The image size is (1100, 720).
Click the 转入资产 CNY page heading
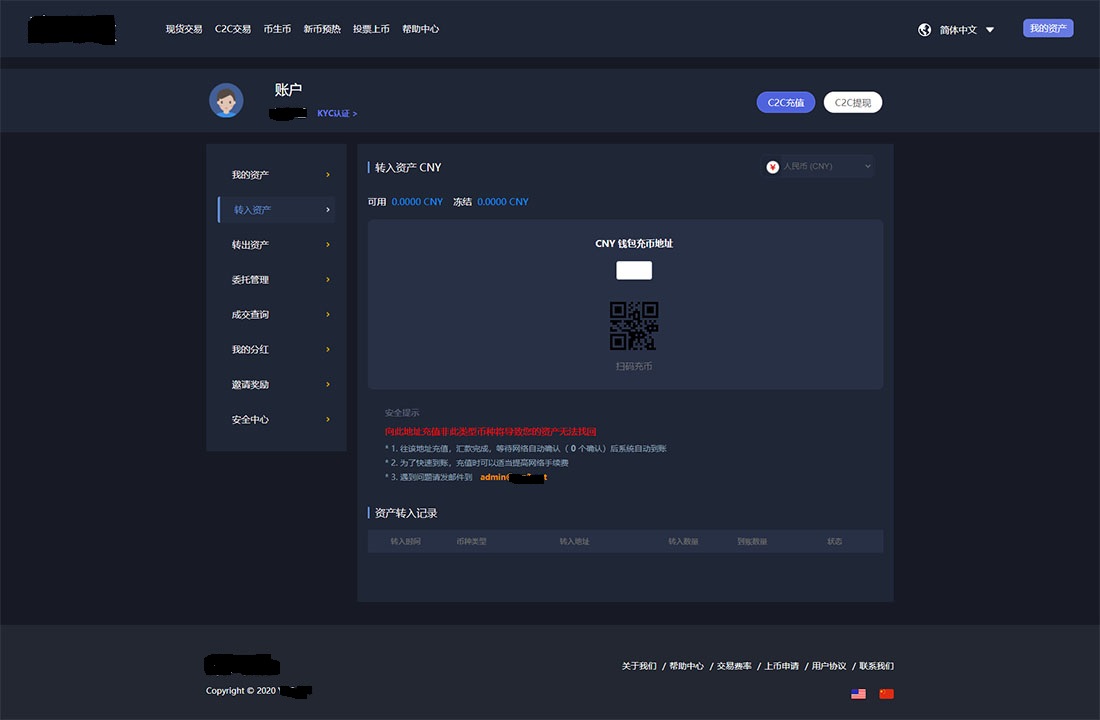408,168
